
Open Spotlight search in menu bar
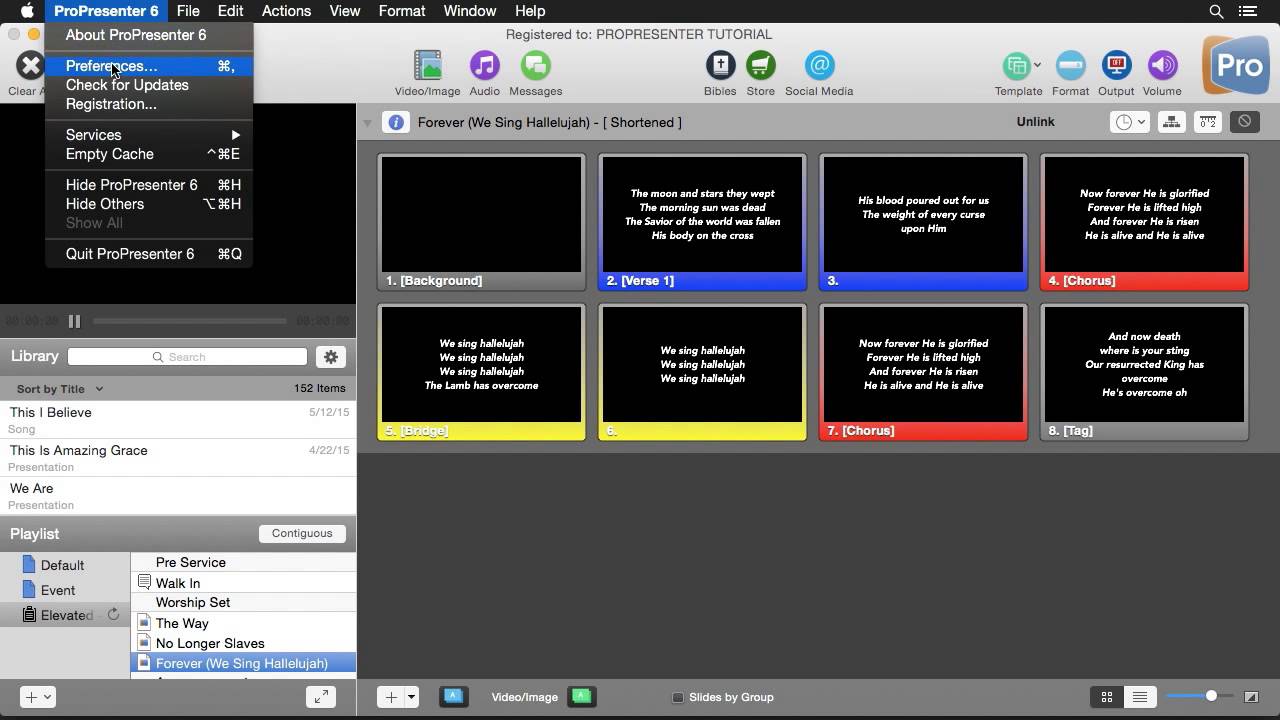[1216, 11]
